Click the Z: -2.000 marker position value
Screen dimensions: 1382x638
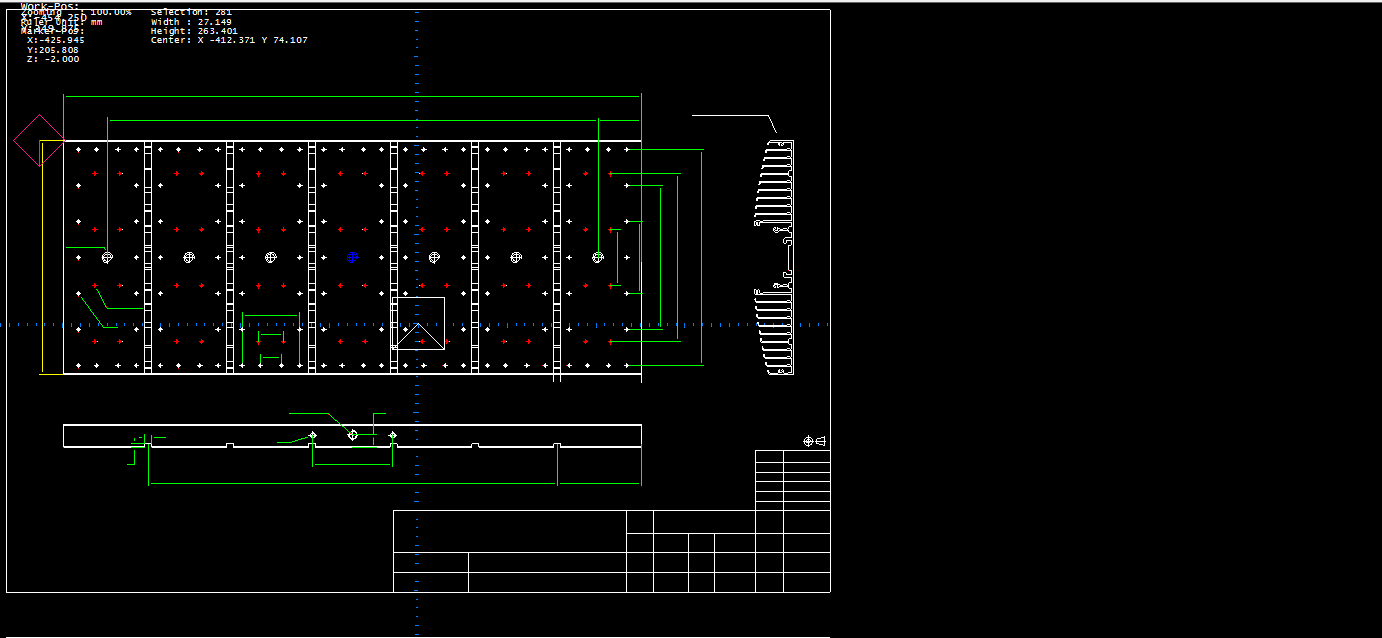coord(53,60)
